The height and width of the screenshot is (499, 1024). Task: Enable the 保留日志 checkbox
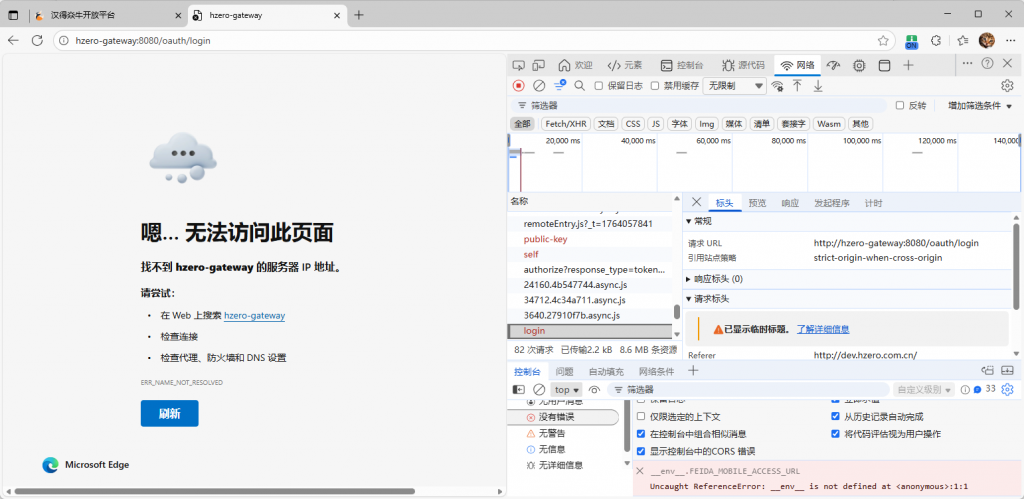pyautogui.click(x=599, y=86)
